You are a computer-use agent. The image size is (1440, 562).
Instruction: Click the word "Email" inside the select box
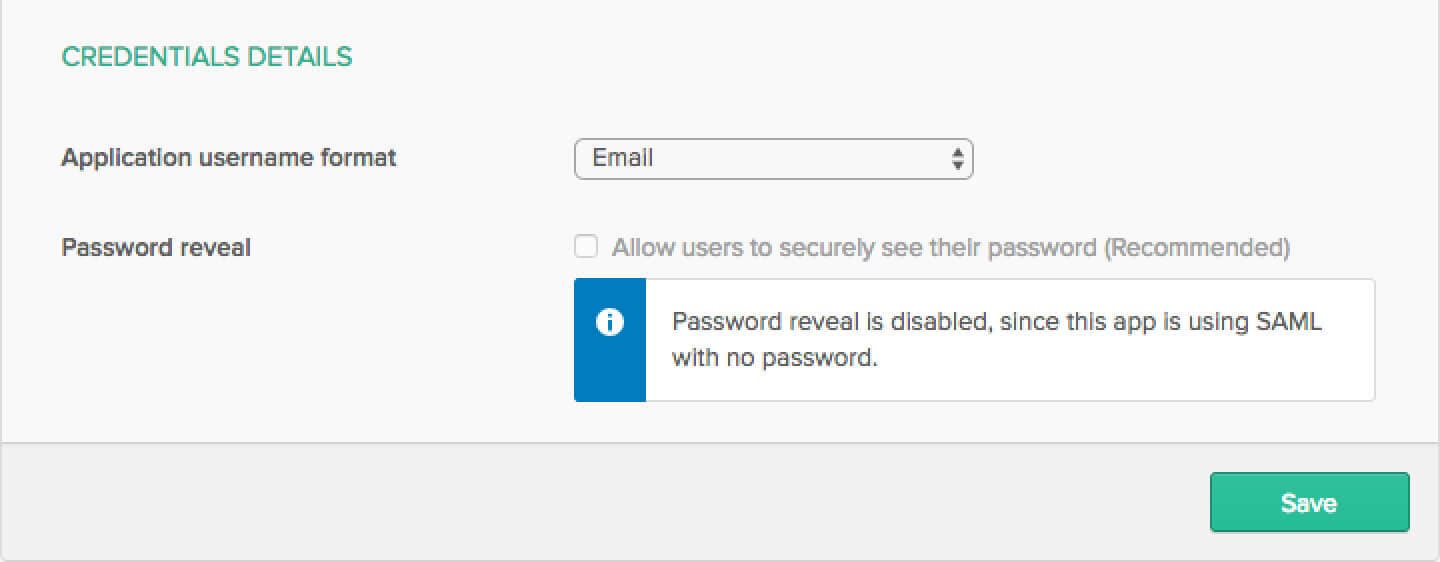623,158
